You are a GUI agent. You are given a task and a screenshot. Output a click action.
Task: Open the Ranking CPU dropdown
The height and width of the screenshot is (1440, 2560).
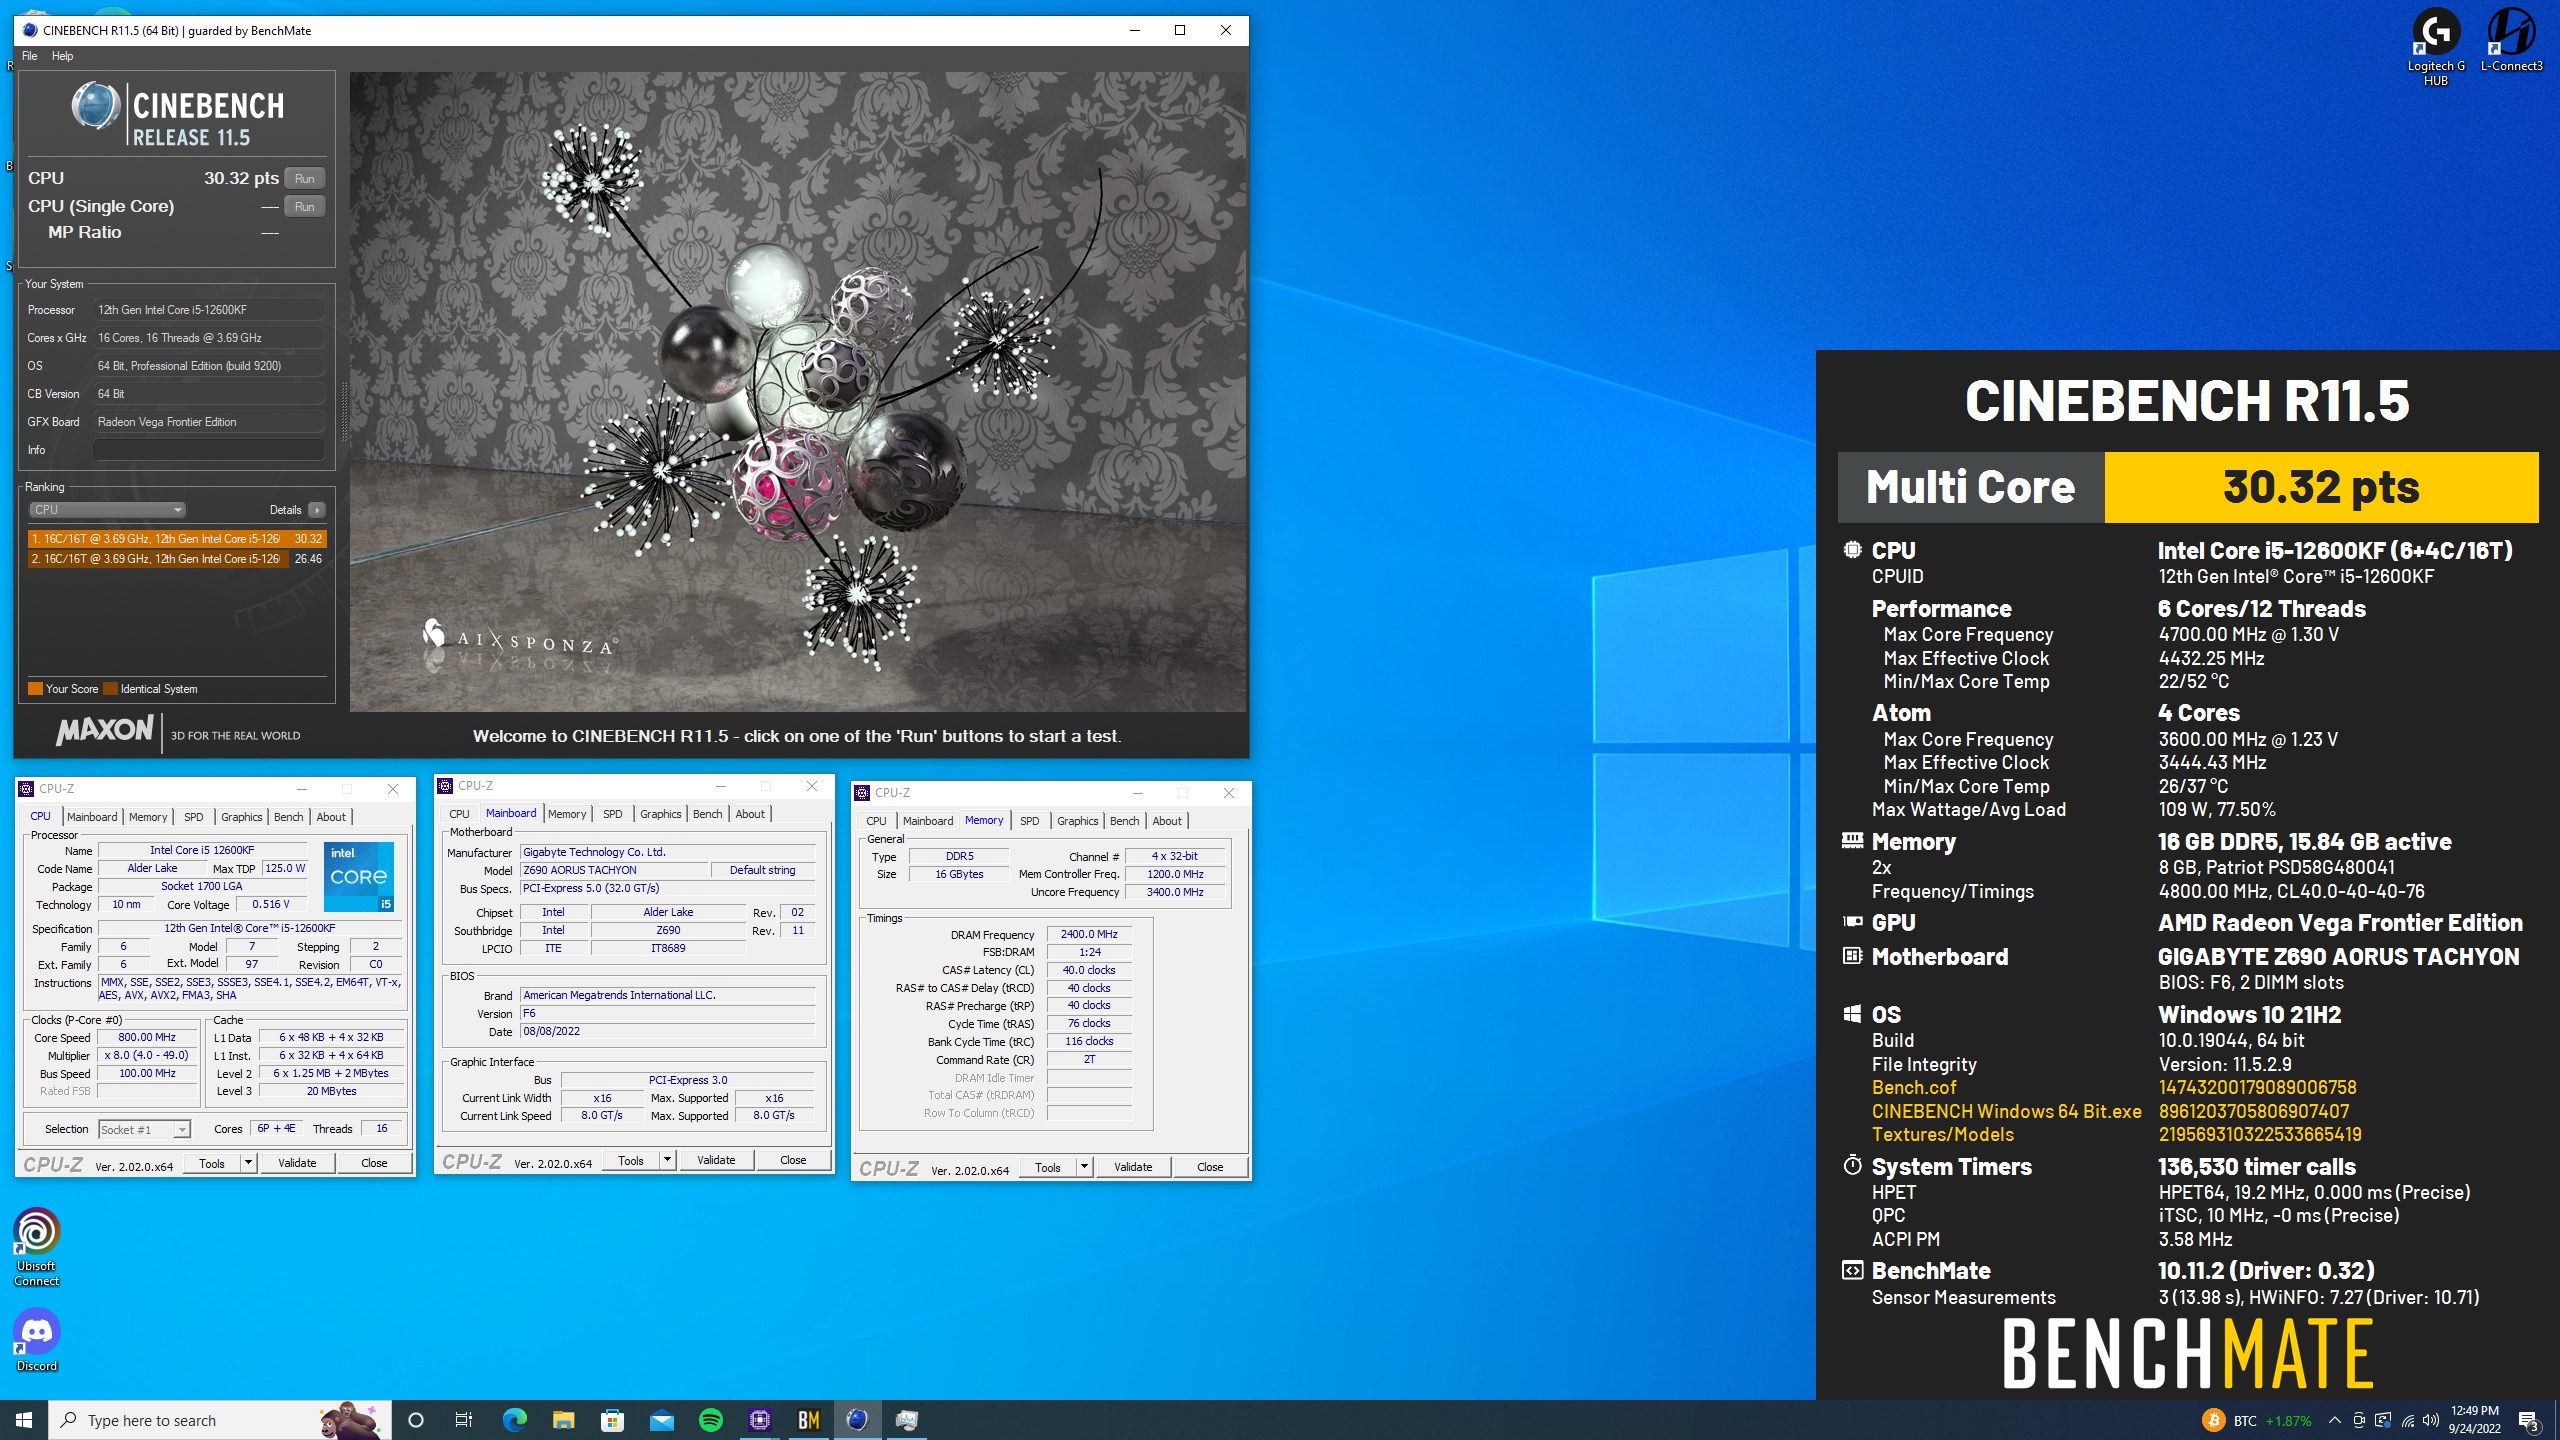pyautogui.click(x=107, y=510)
